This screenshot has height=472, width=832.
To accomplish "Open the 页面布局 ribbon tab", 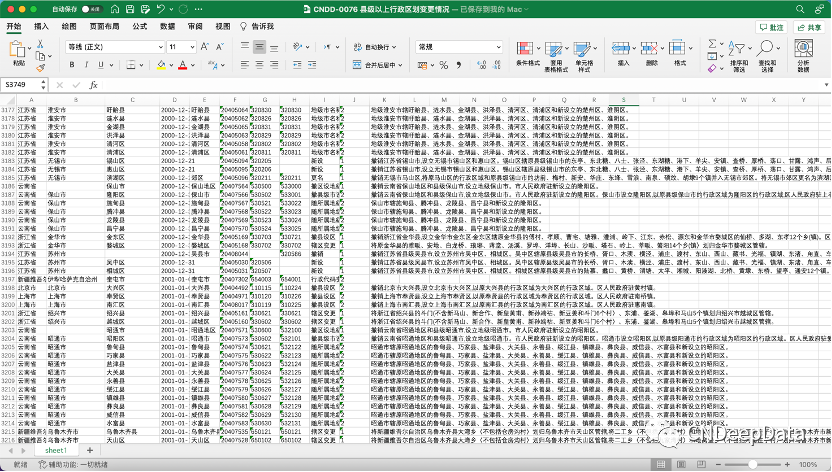I will (104, 27).
